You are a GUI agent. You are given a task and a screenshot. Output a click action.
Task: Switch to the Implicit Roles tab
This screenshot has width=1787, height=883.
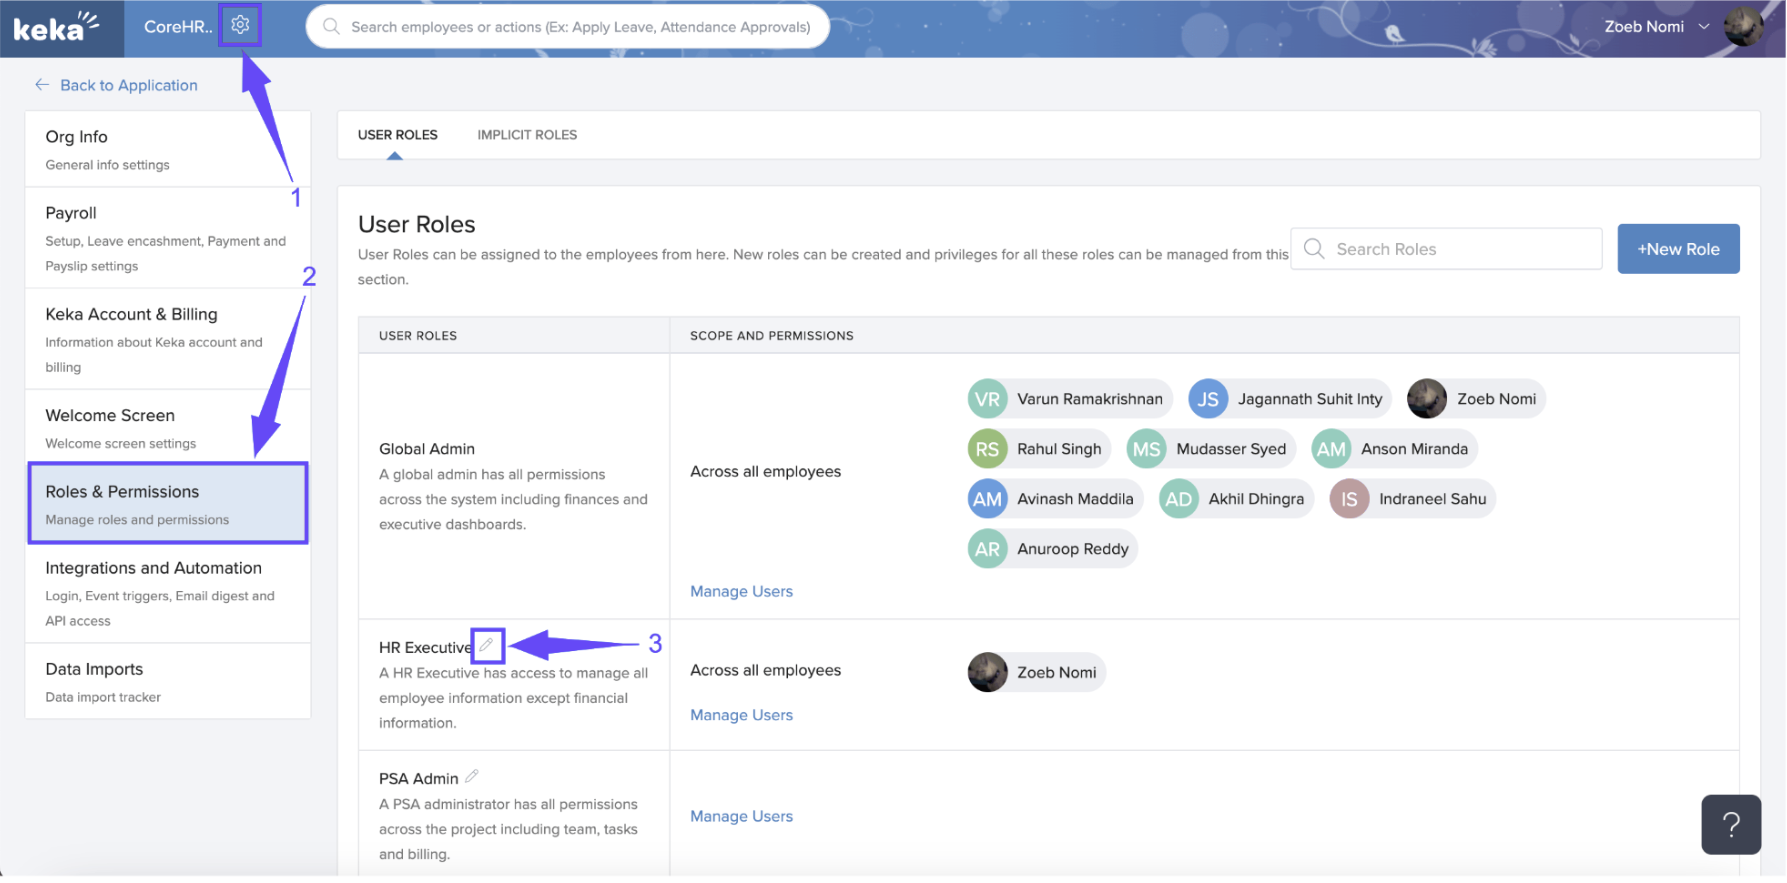tap(527, 135)
